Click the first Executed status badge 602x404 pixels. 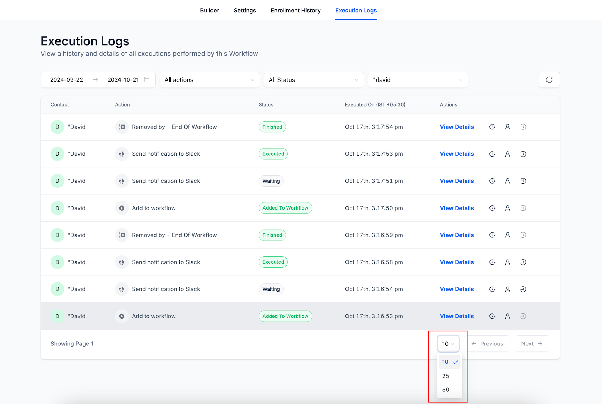[x=273, y=154]
